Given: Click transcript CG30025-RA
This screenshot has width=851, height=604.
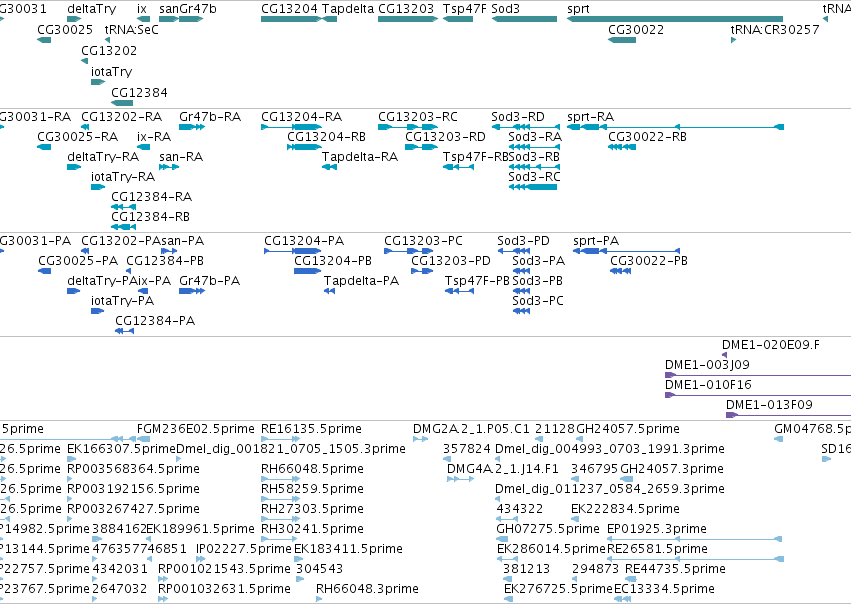Looking at the screenshot, I should 77,137.
